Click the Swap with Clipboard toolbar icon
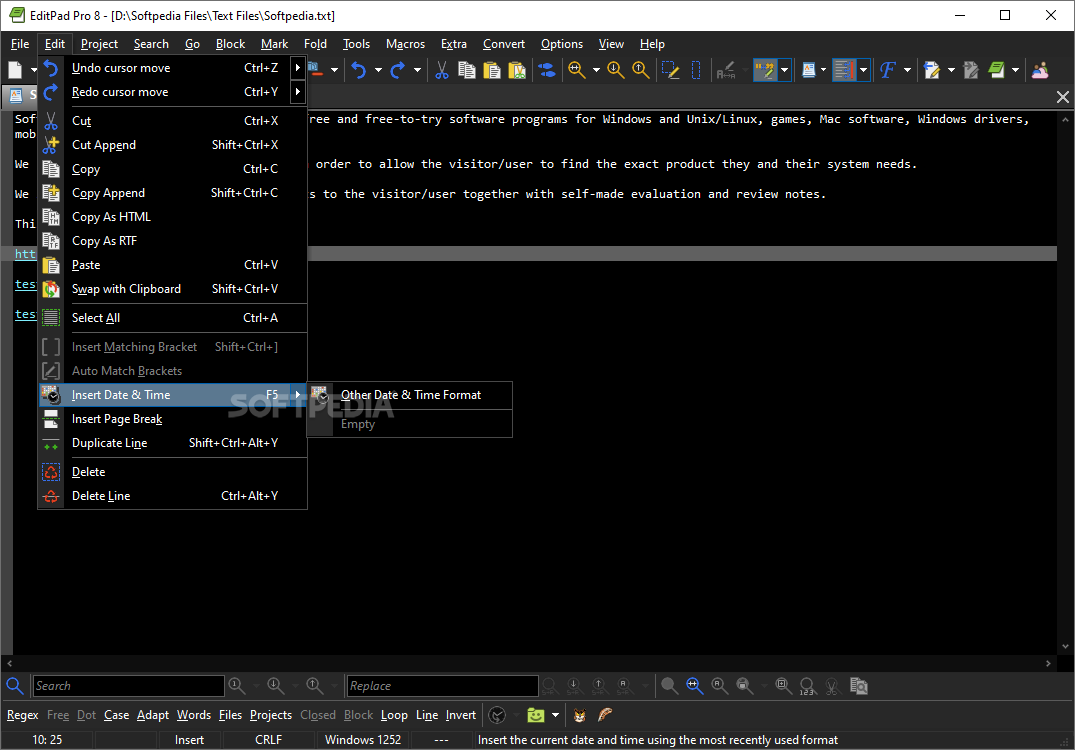Viewport: 1075px width, 750px height. (x=517, y=70)
